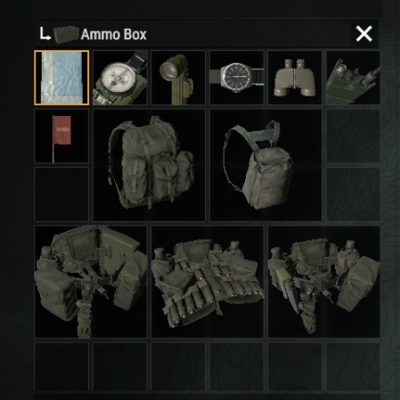The width and height of the screenshot is (400, 400).
Task: Select the vest with grenade bandolier
Action: coord(208,282)
